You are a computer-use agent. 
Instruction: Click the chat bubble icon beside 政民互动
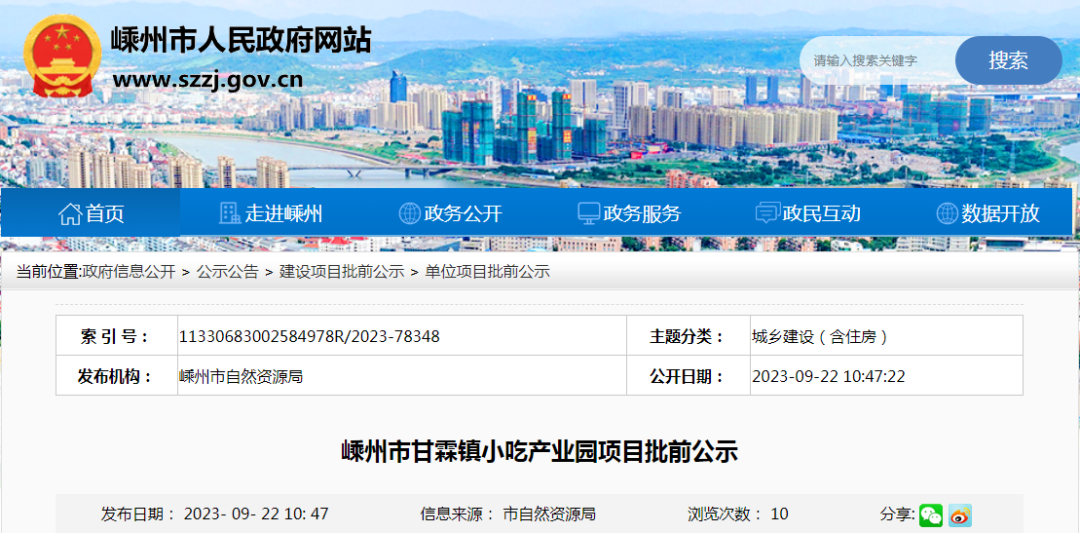point(767,213)
